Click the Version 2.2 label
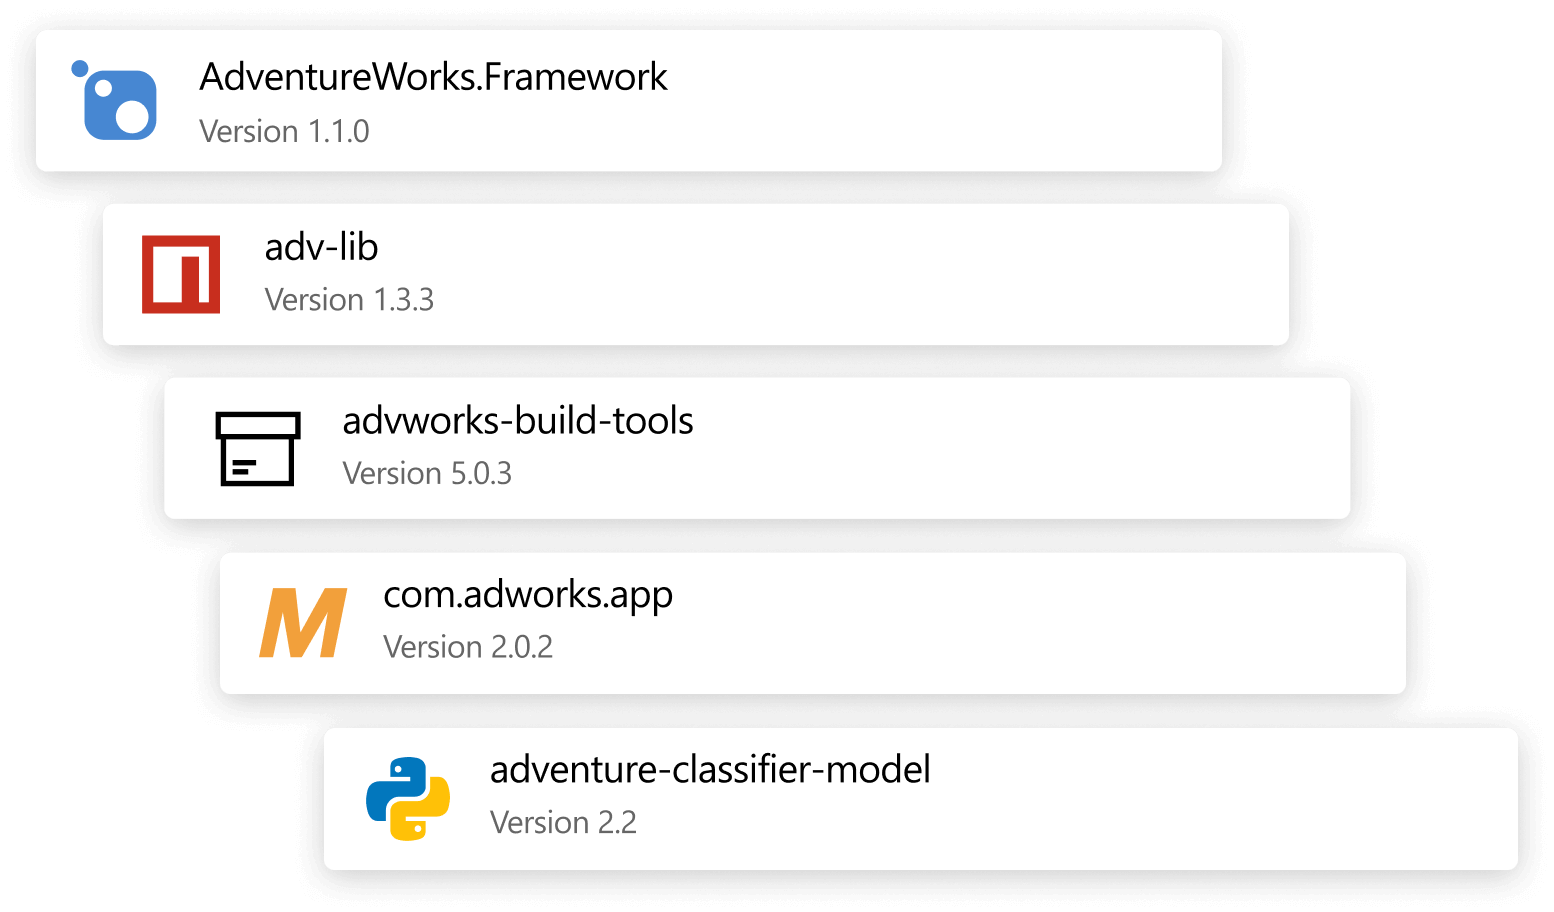The height and width of the screenshot is (912, 1554). (563, 822)
